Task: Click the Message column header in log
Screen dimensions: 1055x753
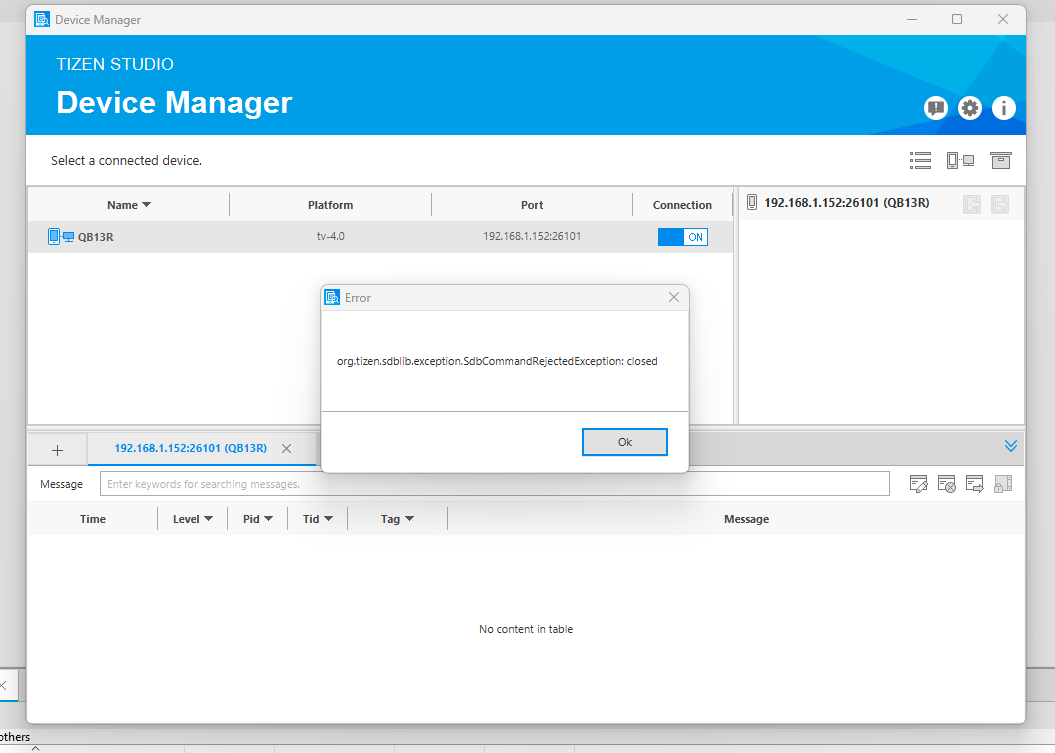Action: pyautogui.click(x=746, y=519)
